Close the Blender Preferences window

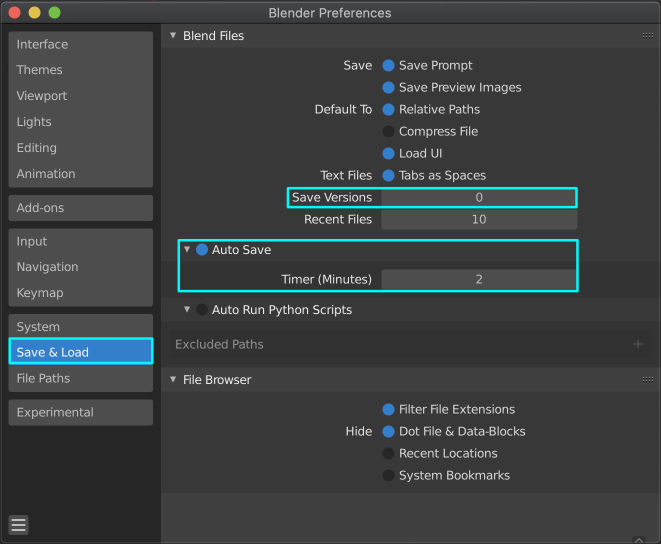point(15,13)
